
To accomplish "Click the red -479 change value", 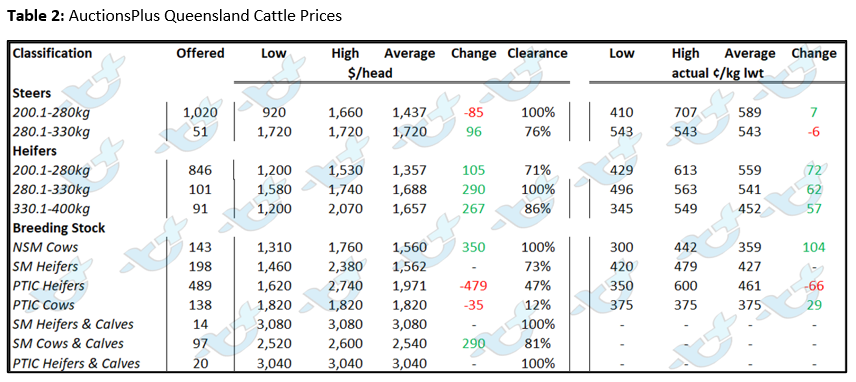I will pos(473,286).
